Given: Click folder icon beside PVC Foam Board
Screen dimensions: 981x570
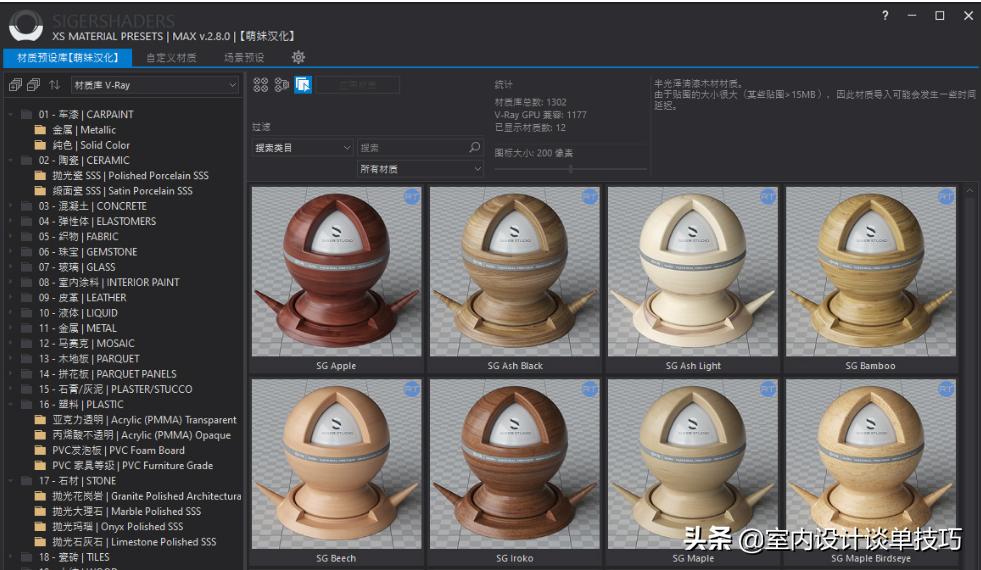Looking at the screenshot, I should [41, 450].
